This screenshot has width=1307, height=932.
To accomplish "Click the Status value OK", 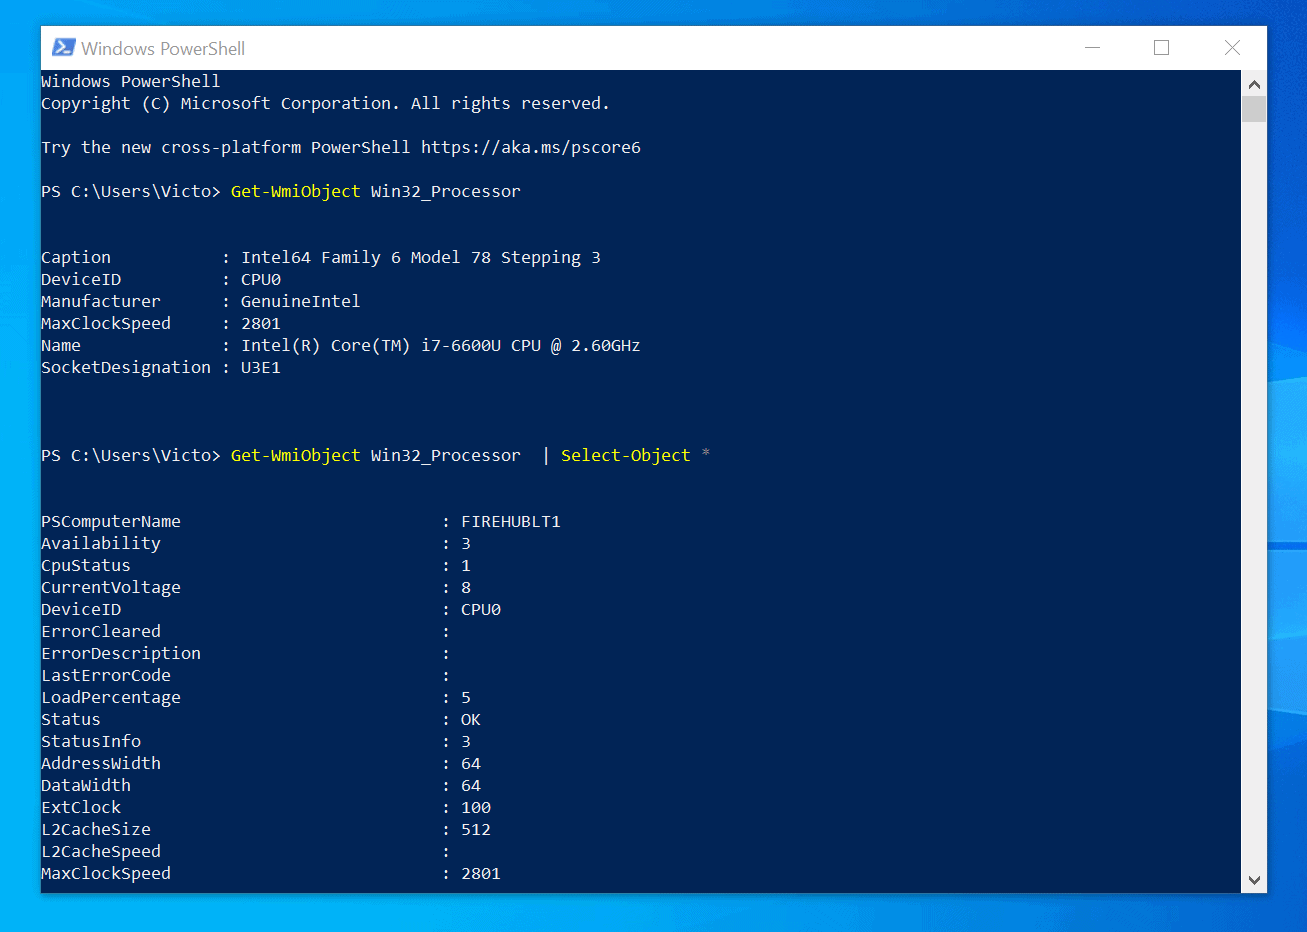I will 471,720.
